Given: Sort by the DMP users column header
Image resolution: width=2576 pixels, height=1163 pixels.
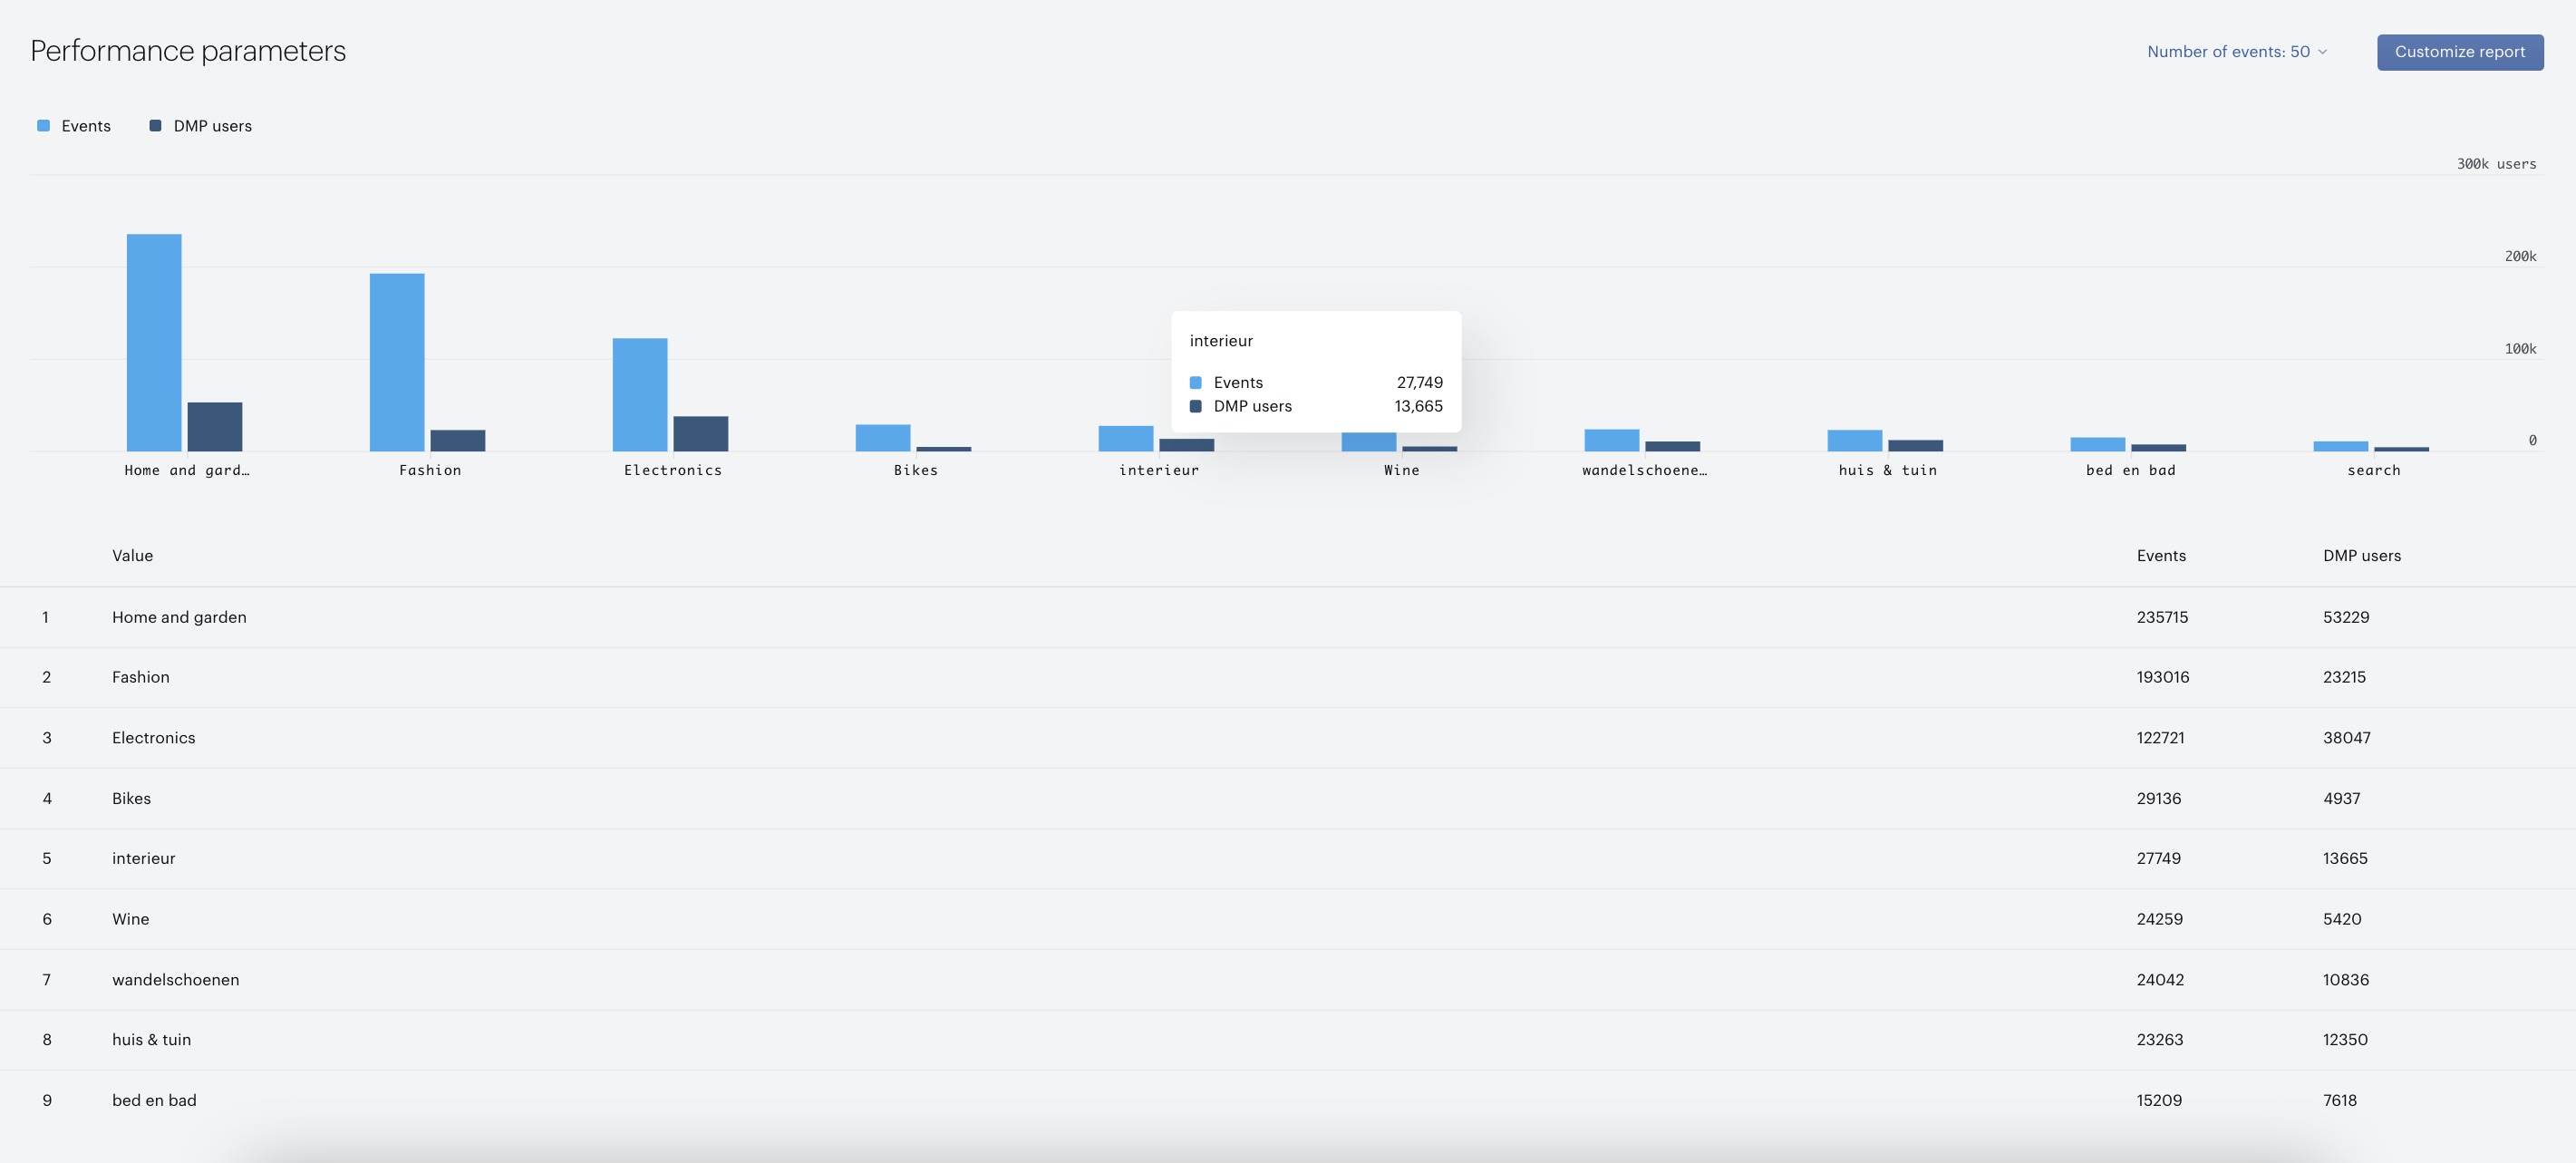Looking at the screenshot, I should tap(2361, 556).
